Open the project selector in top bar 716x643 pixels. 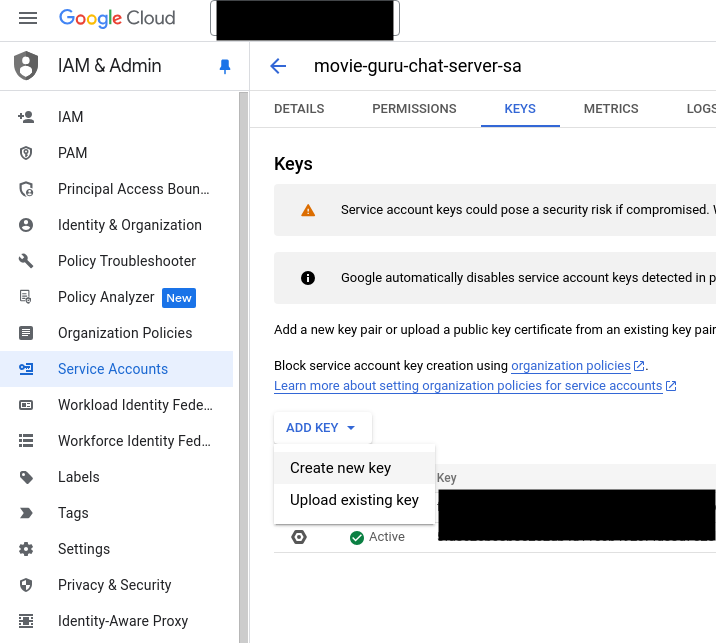point(305,19)
